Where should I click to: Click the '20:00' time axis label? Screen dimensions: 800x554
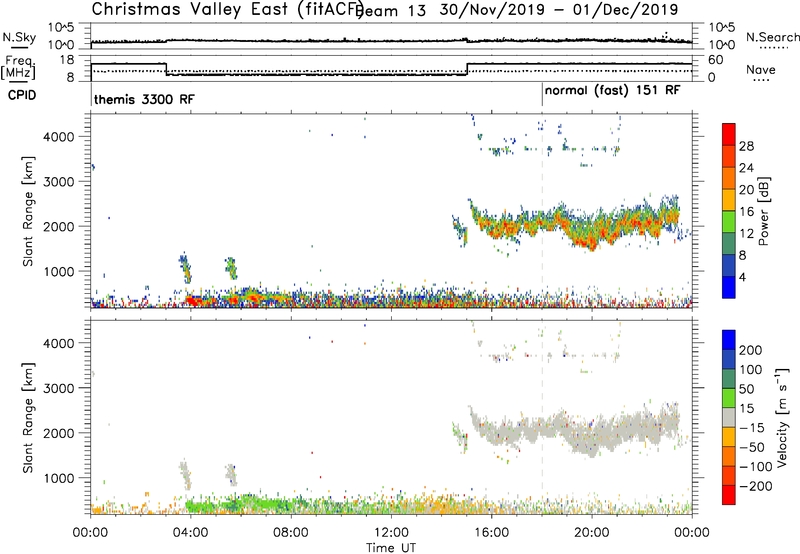pyautogui.click(x=592, y=533)
